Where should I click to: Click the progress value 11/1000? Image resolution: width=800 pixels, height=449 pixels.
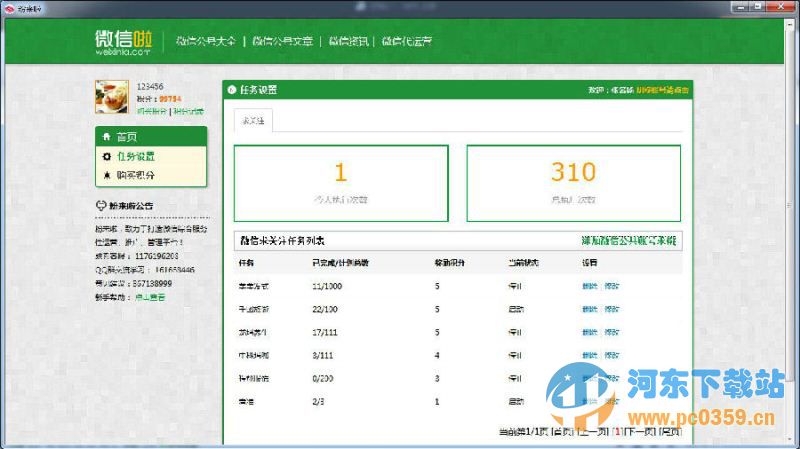coord(327,286)
